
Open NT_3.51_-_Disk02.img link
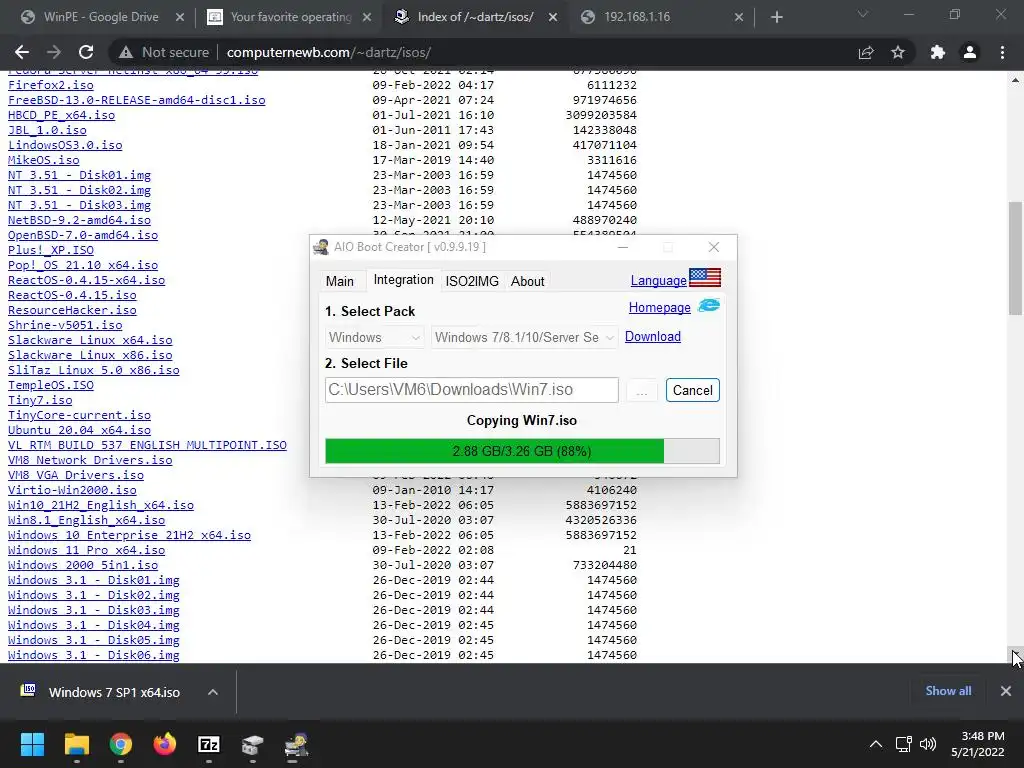pyautogui.click(x=79, y=190)
